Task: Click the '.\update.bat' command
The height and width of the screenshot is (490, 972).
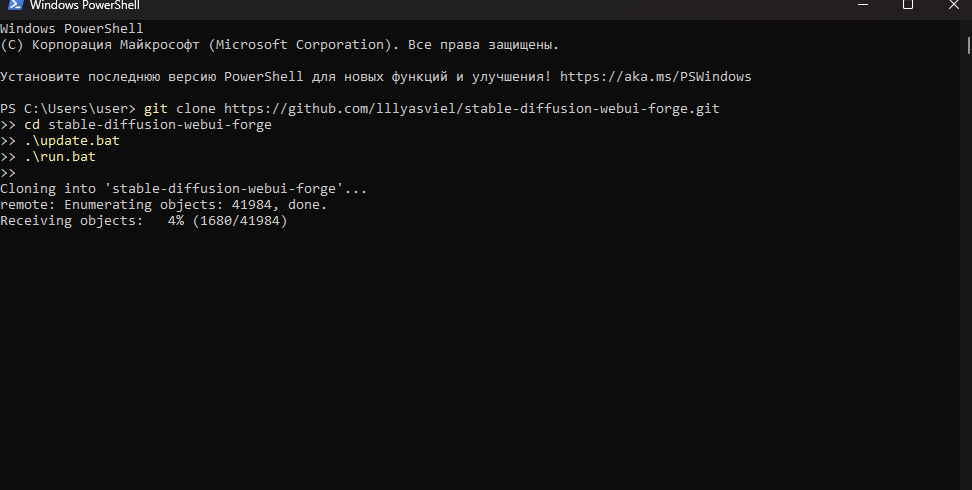Action: pyautogui.click(x=72, y=141)
